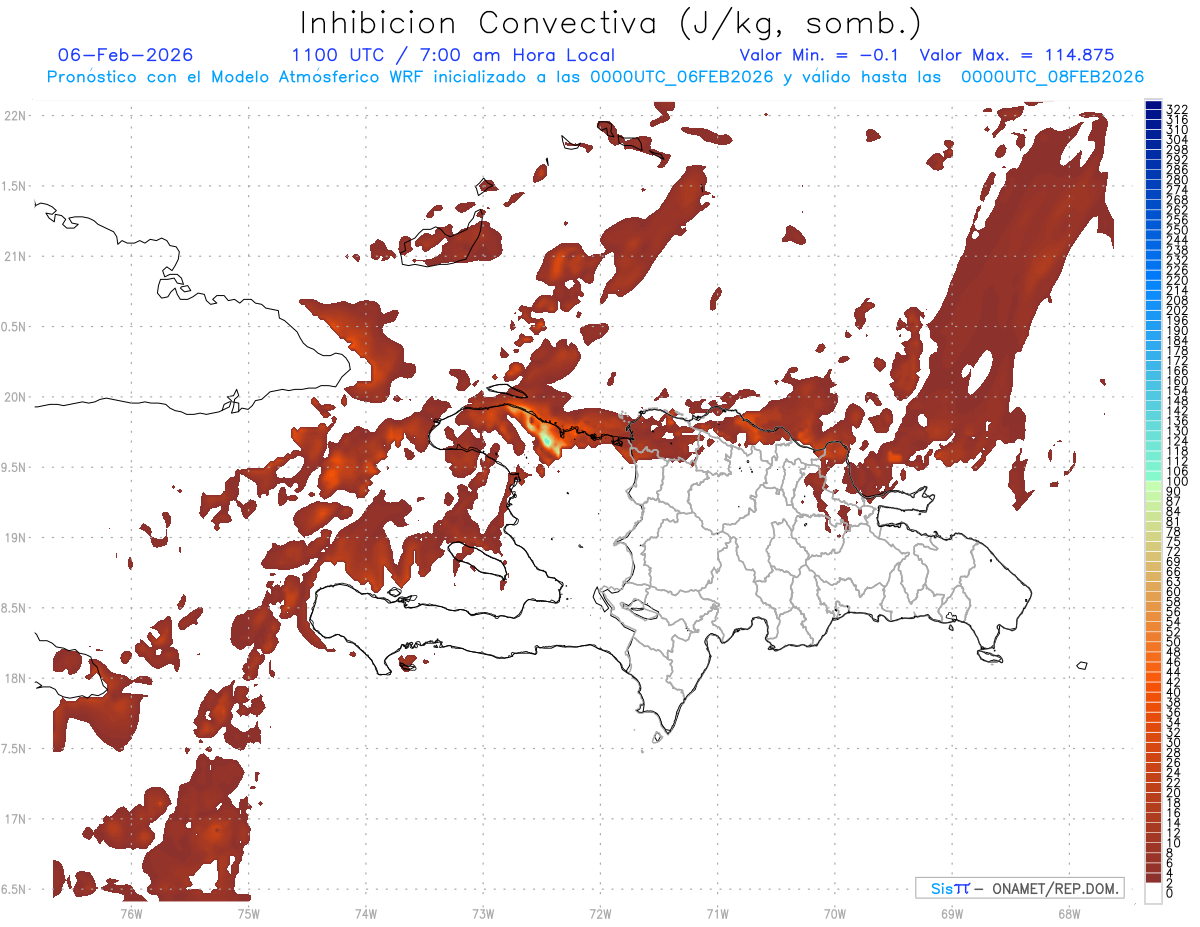Click the "Valor Min. = -0.1" text

pyautogui.click(x=821, y=55)
